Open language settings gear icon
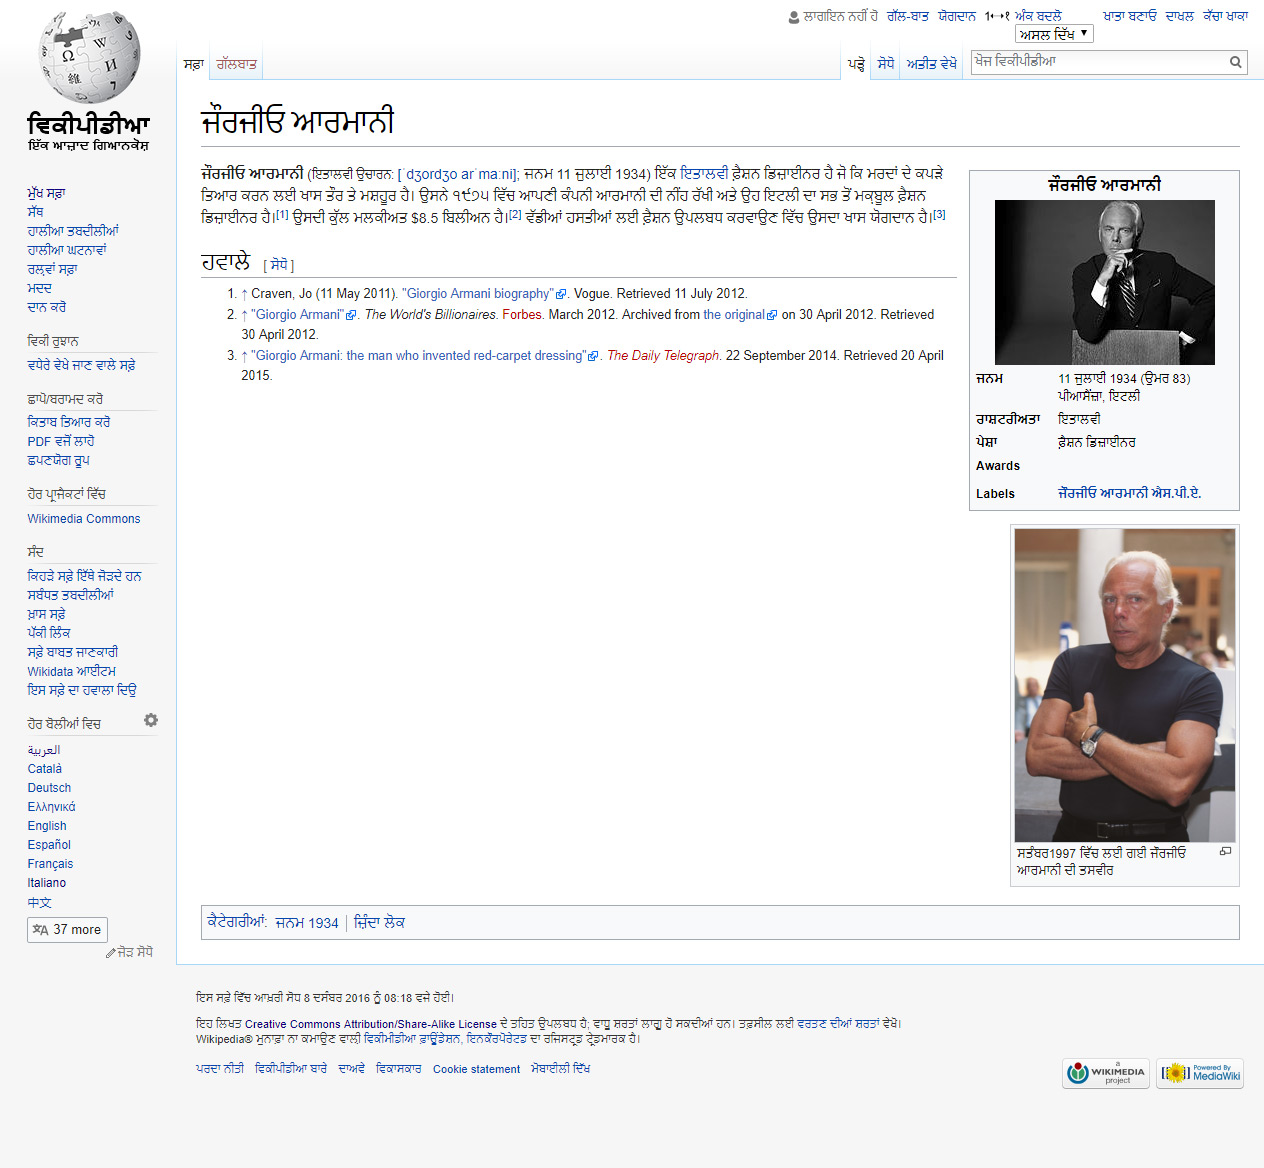Screen dimensions: 1264x1168 click(x=151, y=720)
